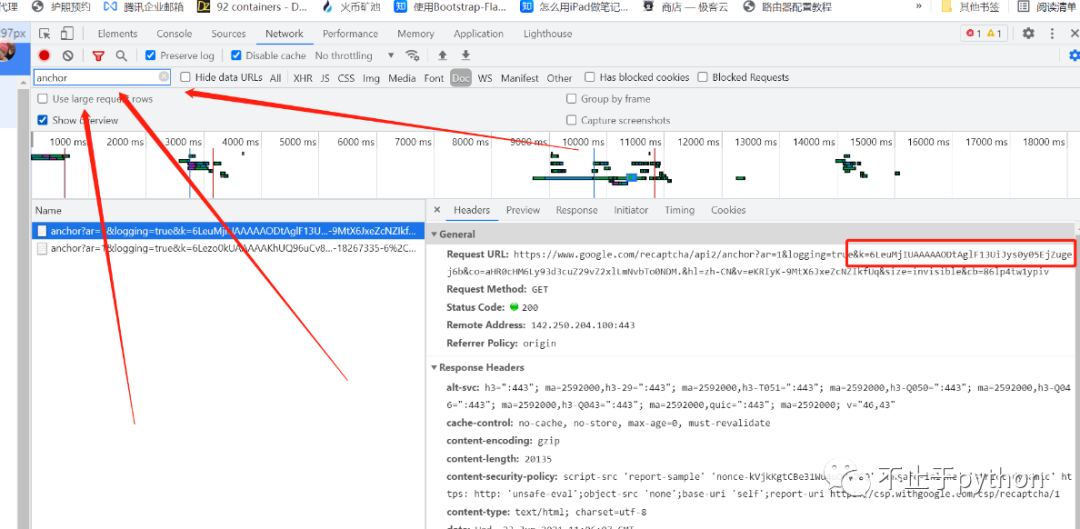This screenshot has width=1080, height=529.
Task: Clear the network log
Action: tap(68, 56)
